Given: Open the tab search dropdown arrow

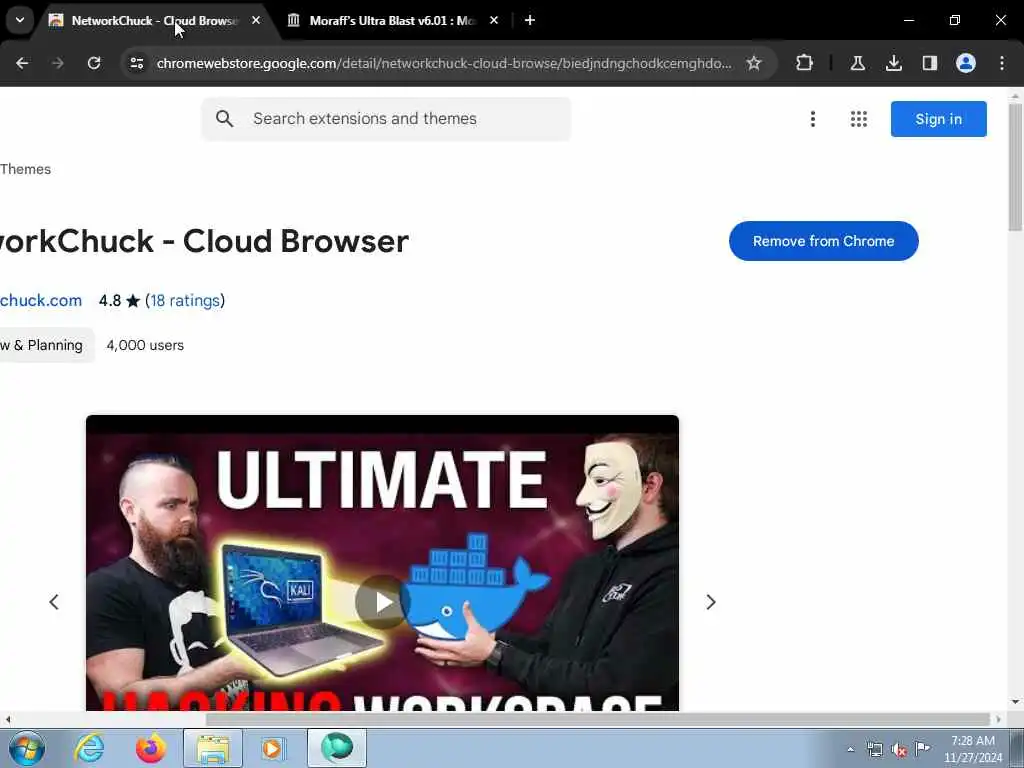Looking at the screenshot, I should 20,20.
